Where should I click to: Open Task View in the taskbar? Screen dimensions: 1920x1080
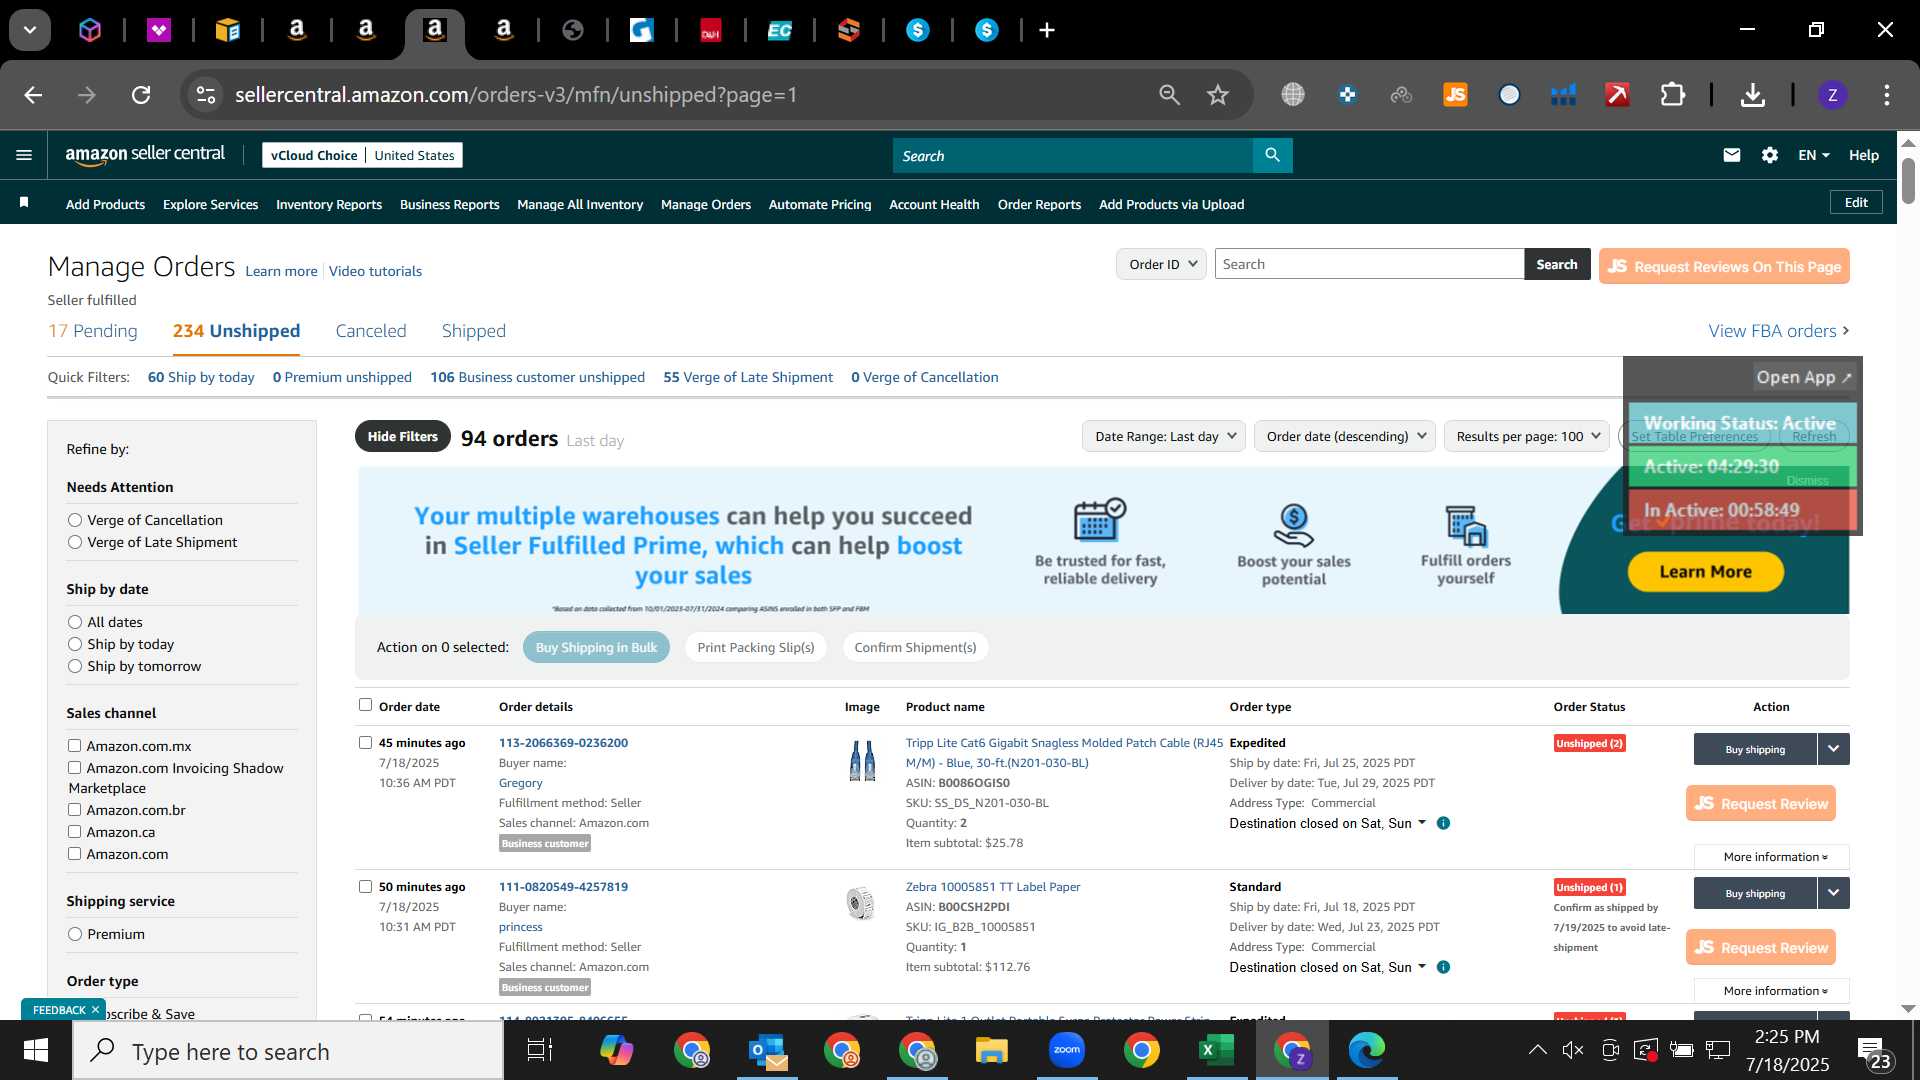[x=540, y=1050]
